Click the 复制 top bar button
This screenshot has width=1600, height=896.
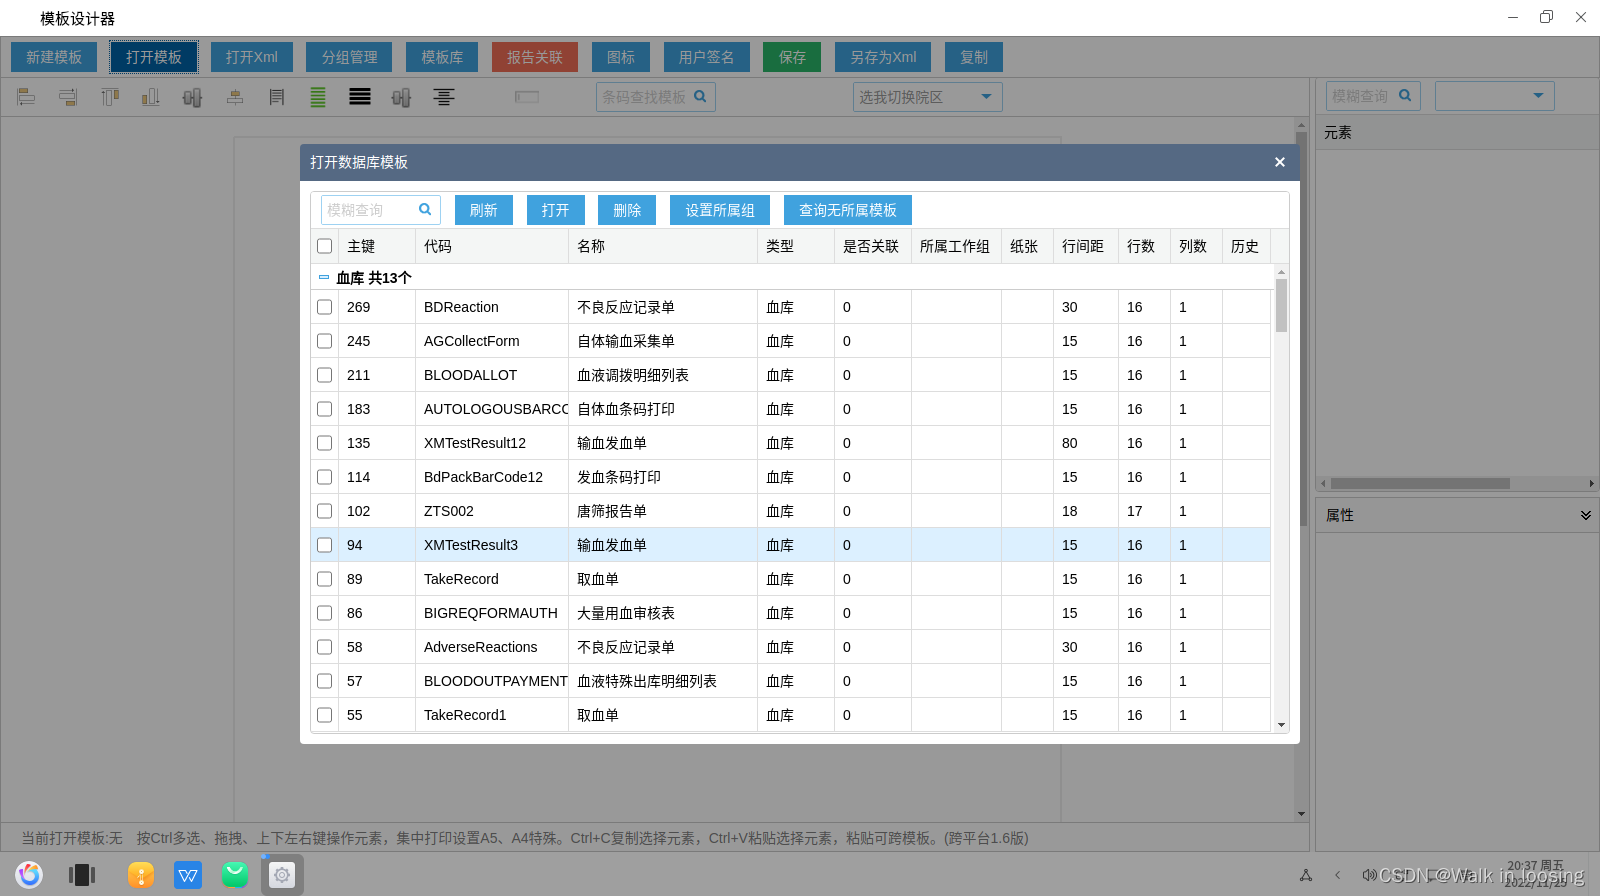974,57
